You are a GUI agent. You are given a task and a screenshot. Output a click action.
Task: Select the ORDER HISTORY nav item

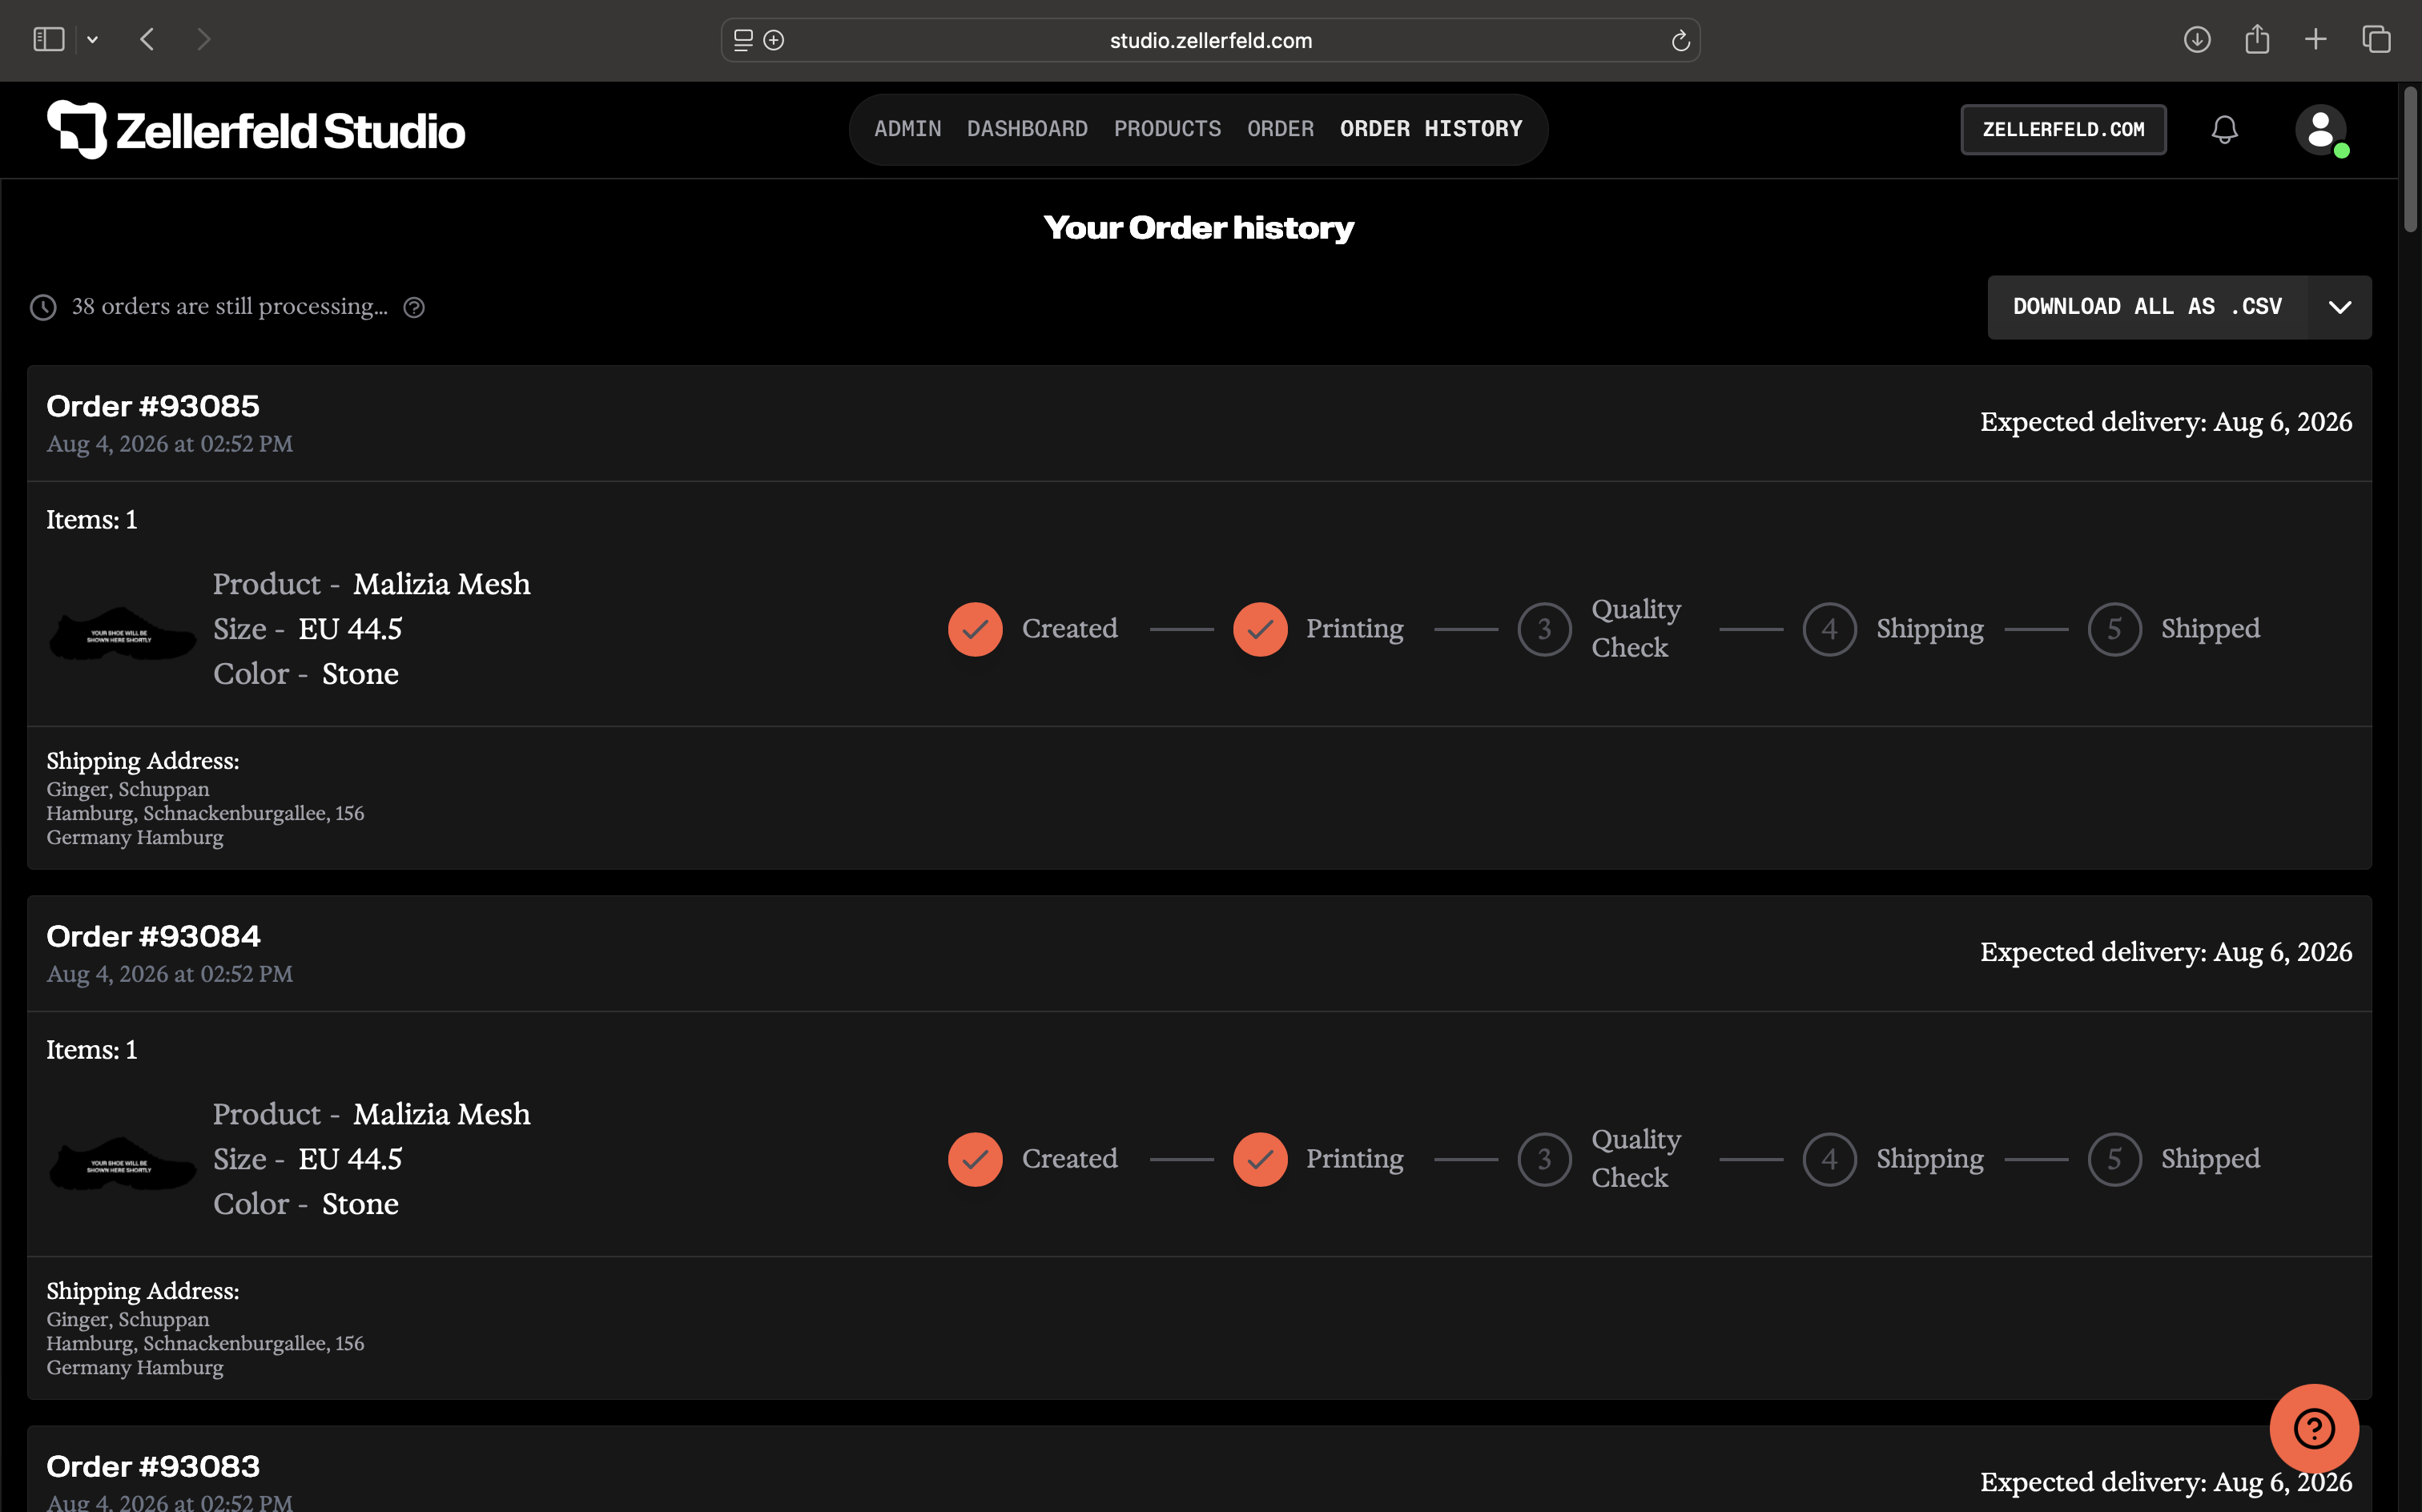pyautogui.click(x=1431, y=129)
